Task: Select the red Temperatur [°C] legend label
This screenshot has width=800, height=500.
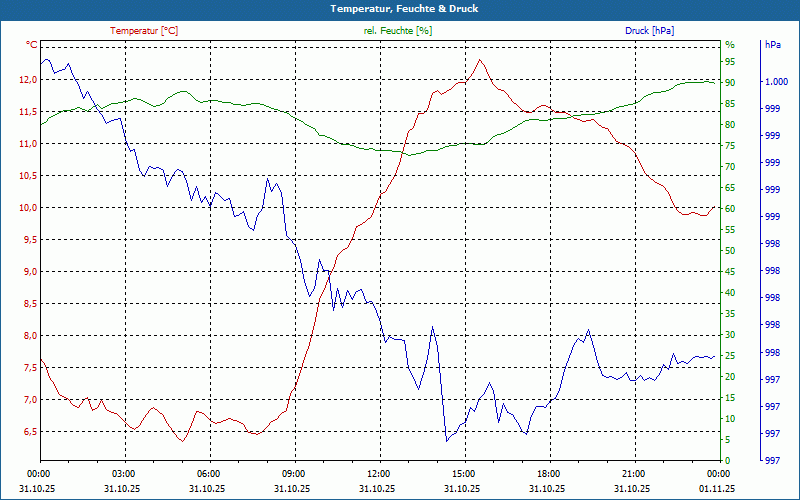Action: tap(144, 31)
